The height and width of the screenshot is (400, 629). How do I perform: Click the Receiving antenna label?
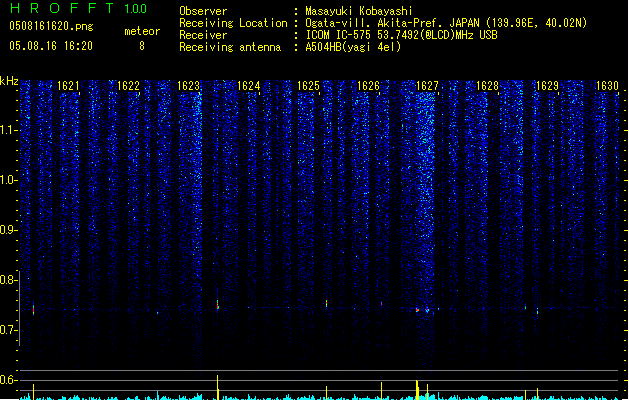(230, 47)
